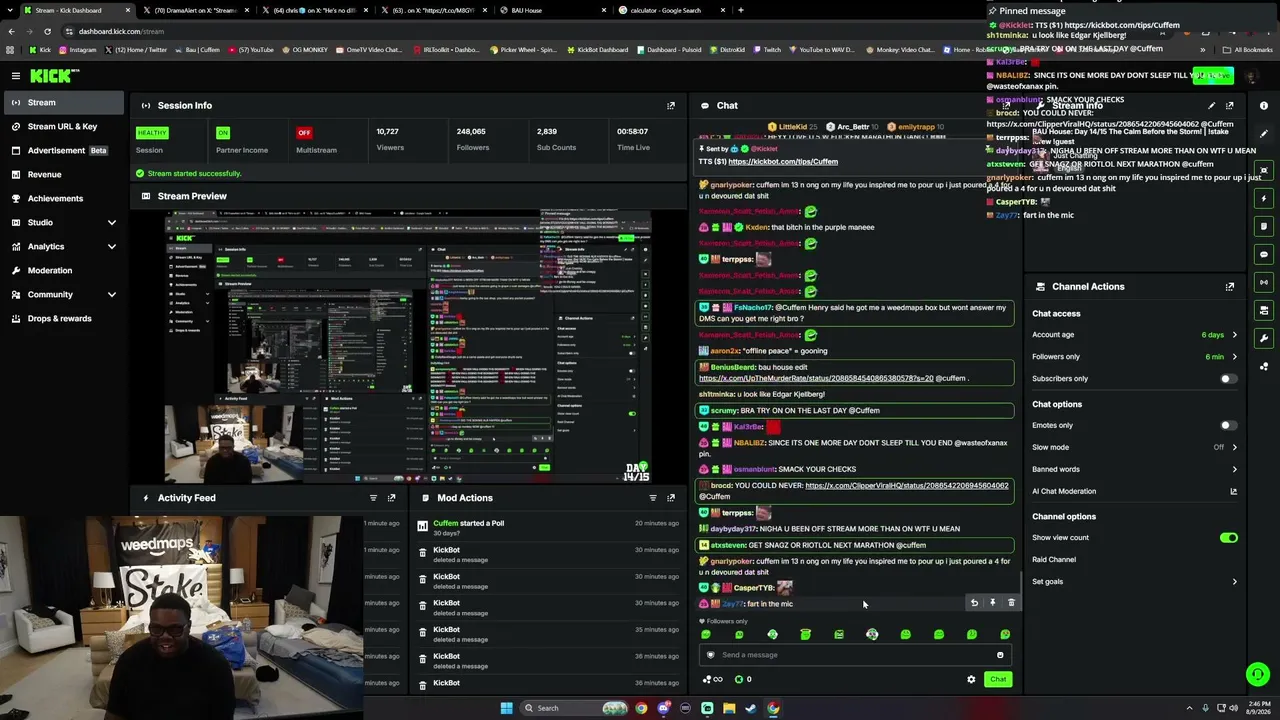Open the hamburger menu beside Kick logo

[x=16, y=76]
